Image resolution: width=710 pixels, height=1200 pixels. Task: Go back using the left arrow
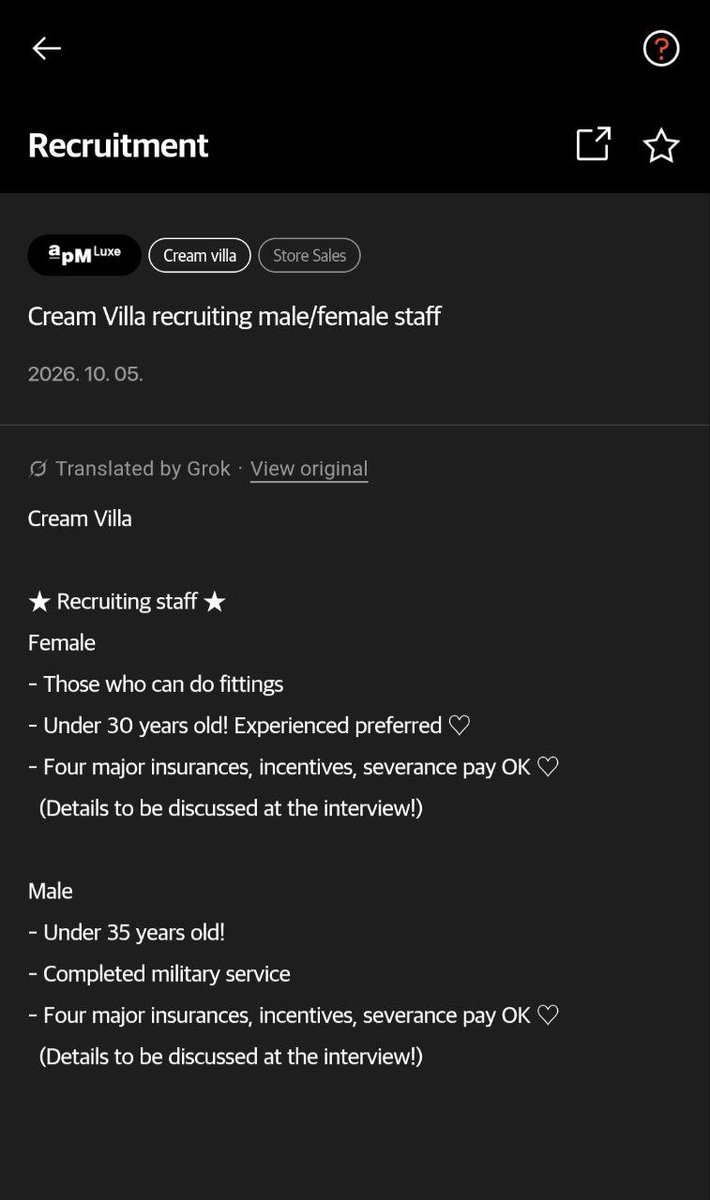(47, 48)
